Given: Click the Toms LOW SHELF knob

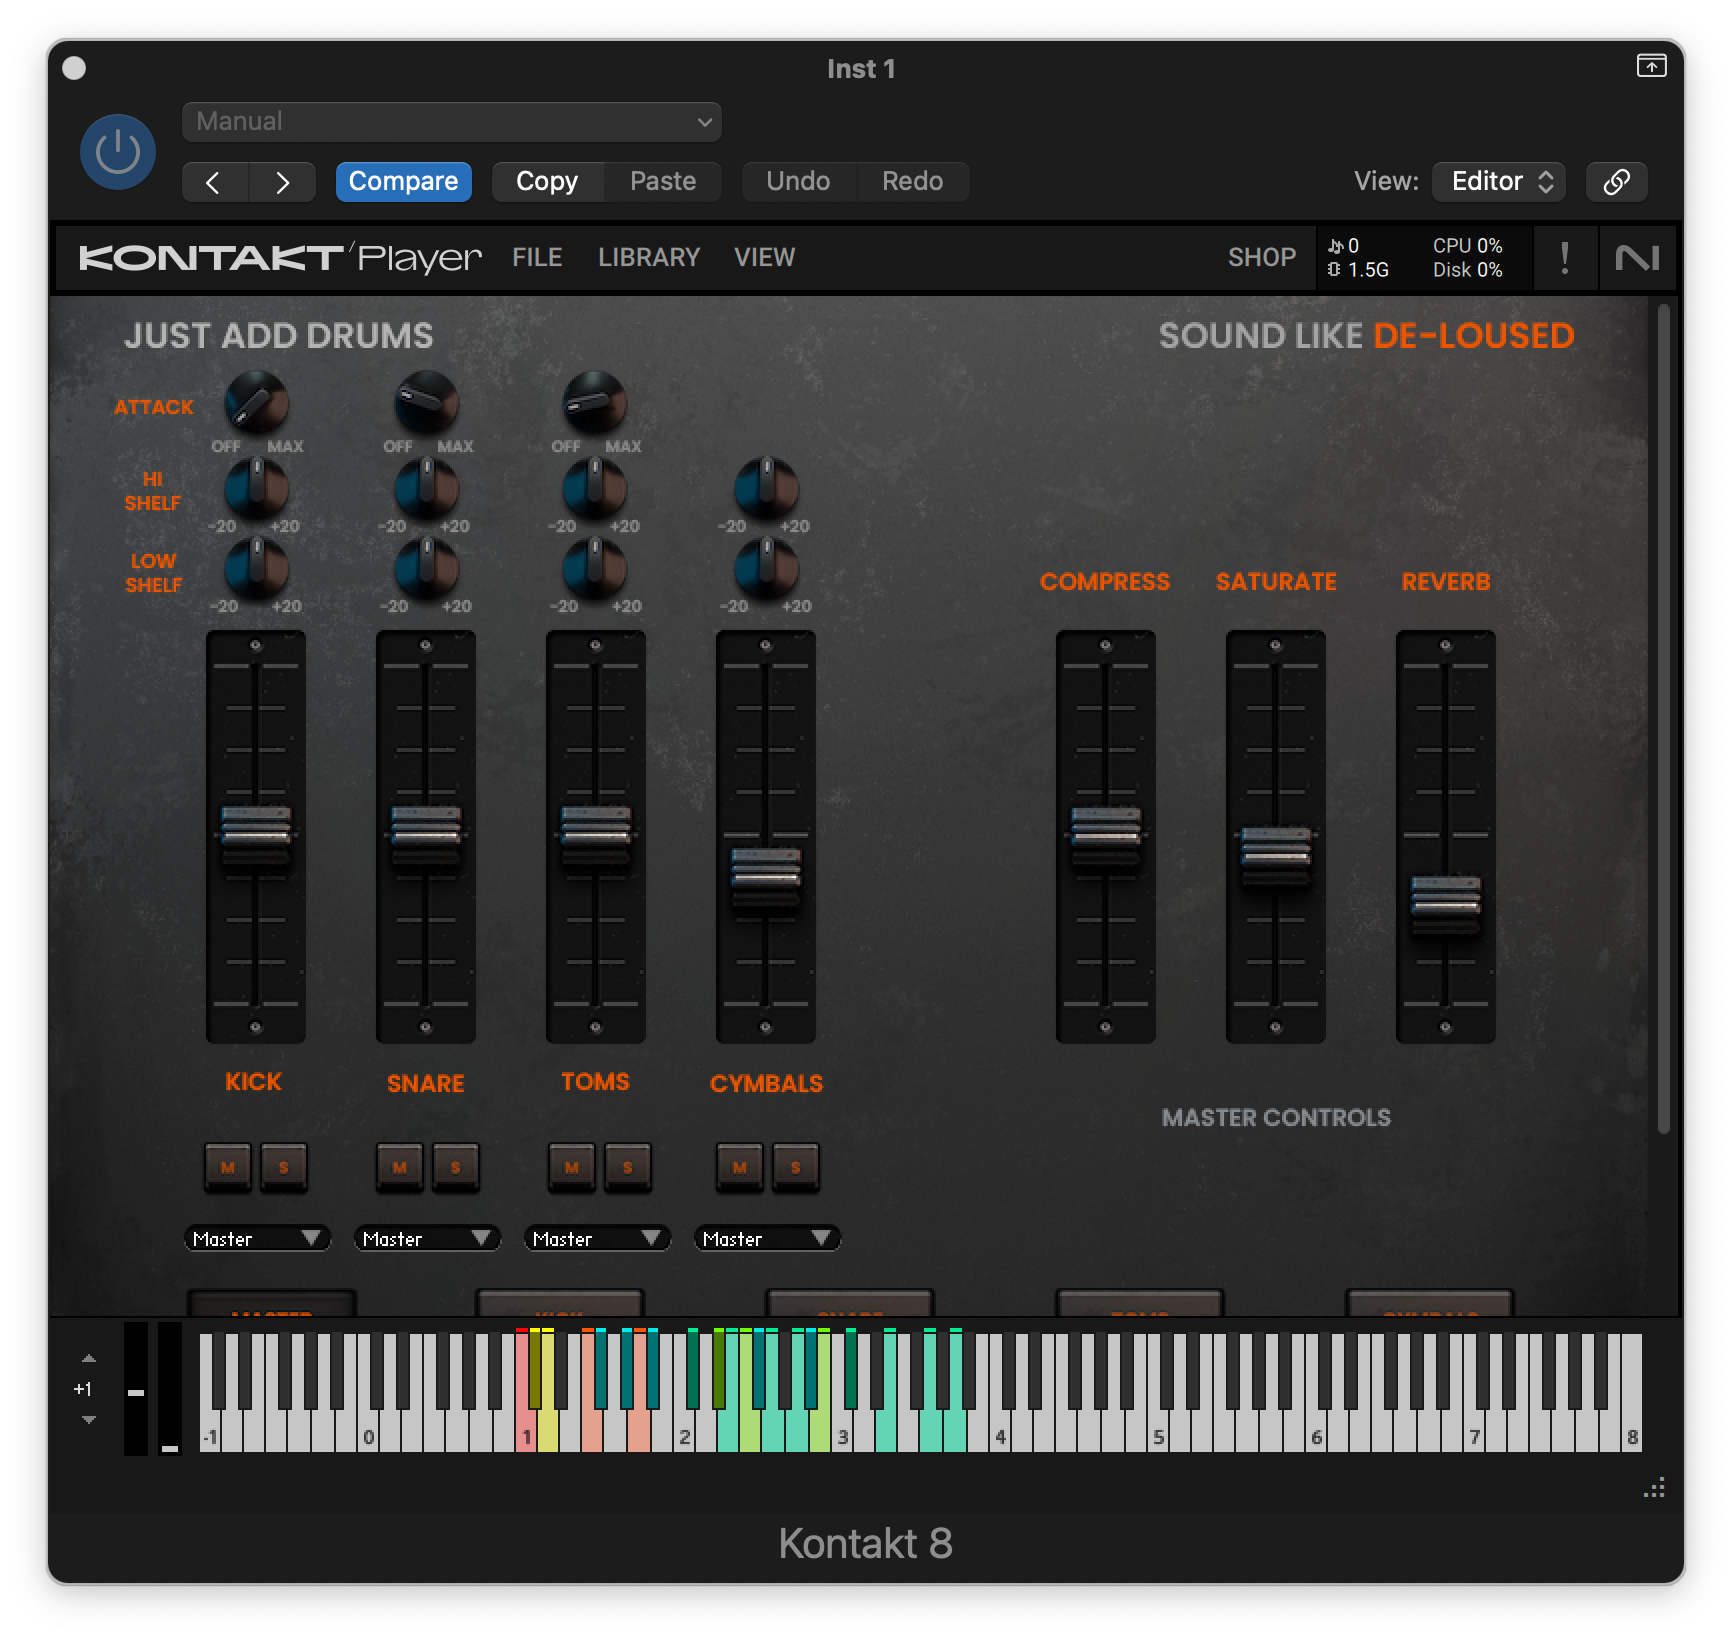Looking at the screenshot, I should (x=595, y=568).
